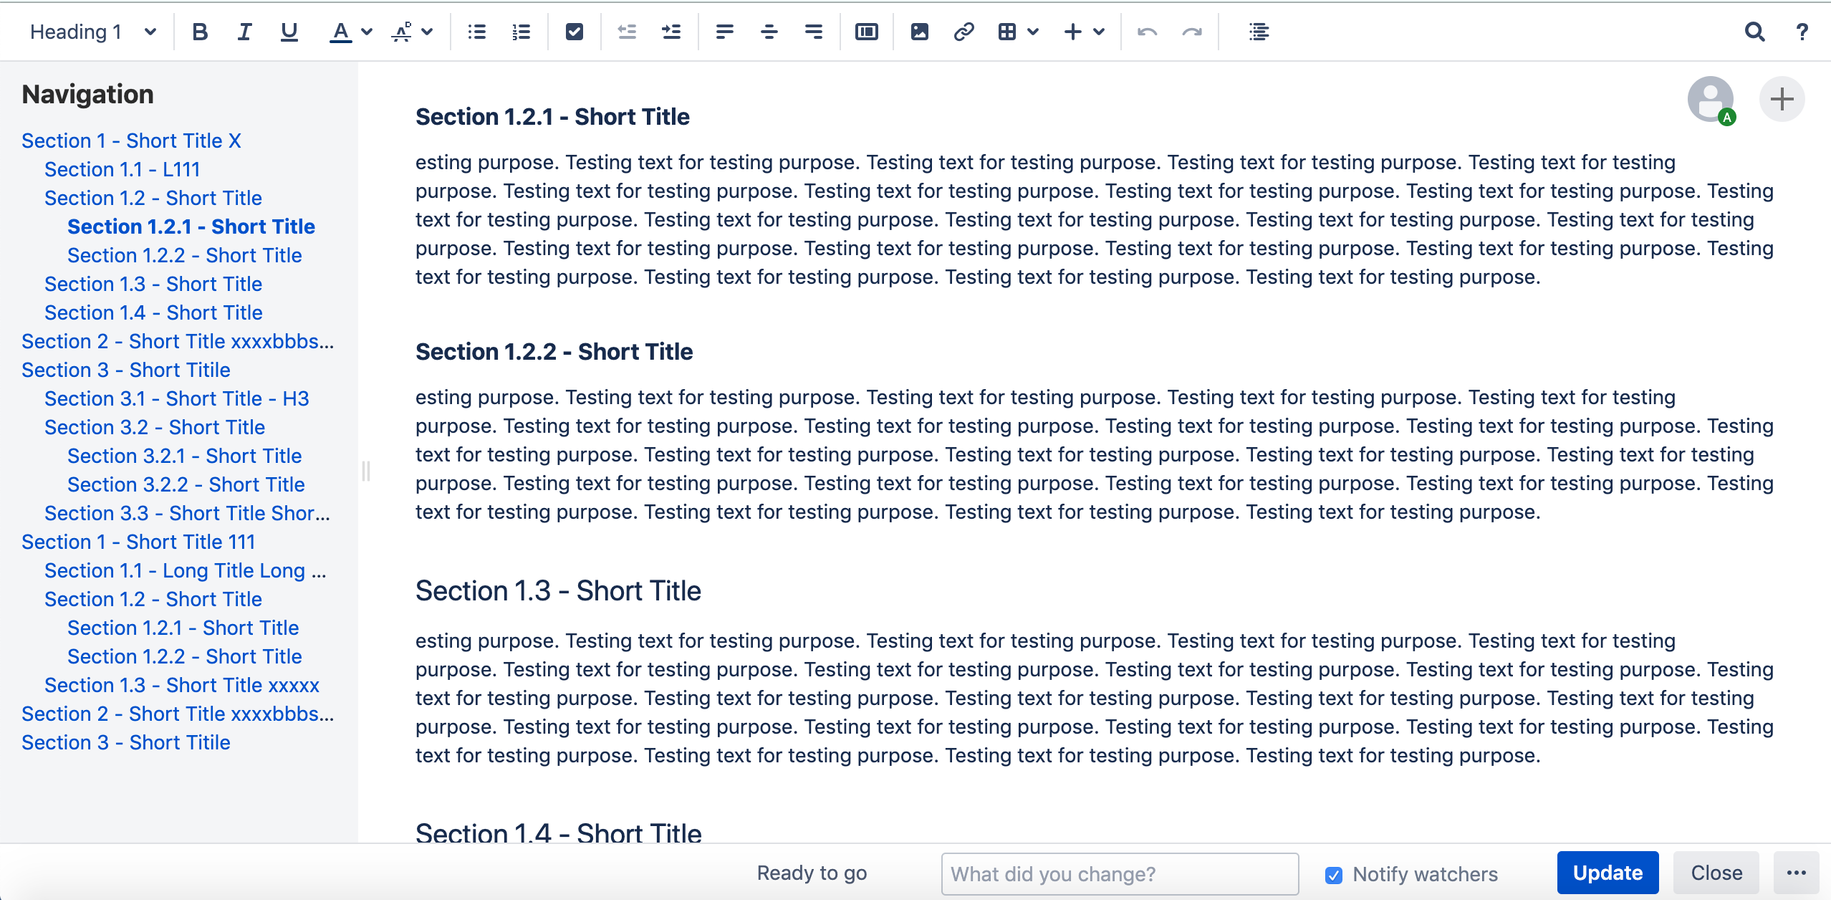Open page layout options

[867, 32]
